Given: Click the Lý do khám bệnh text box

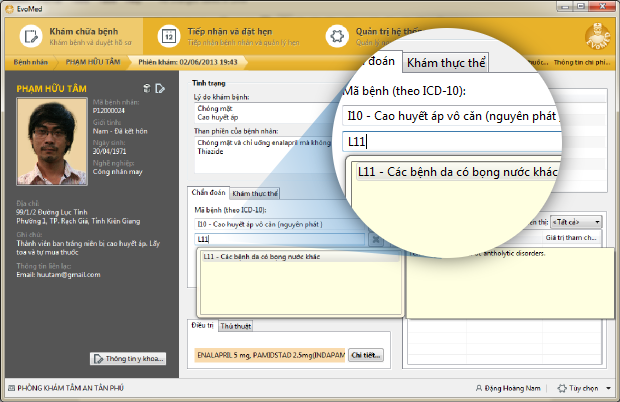Looking at the screenshot, I should pyautogui.click(x=265, y=113).
